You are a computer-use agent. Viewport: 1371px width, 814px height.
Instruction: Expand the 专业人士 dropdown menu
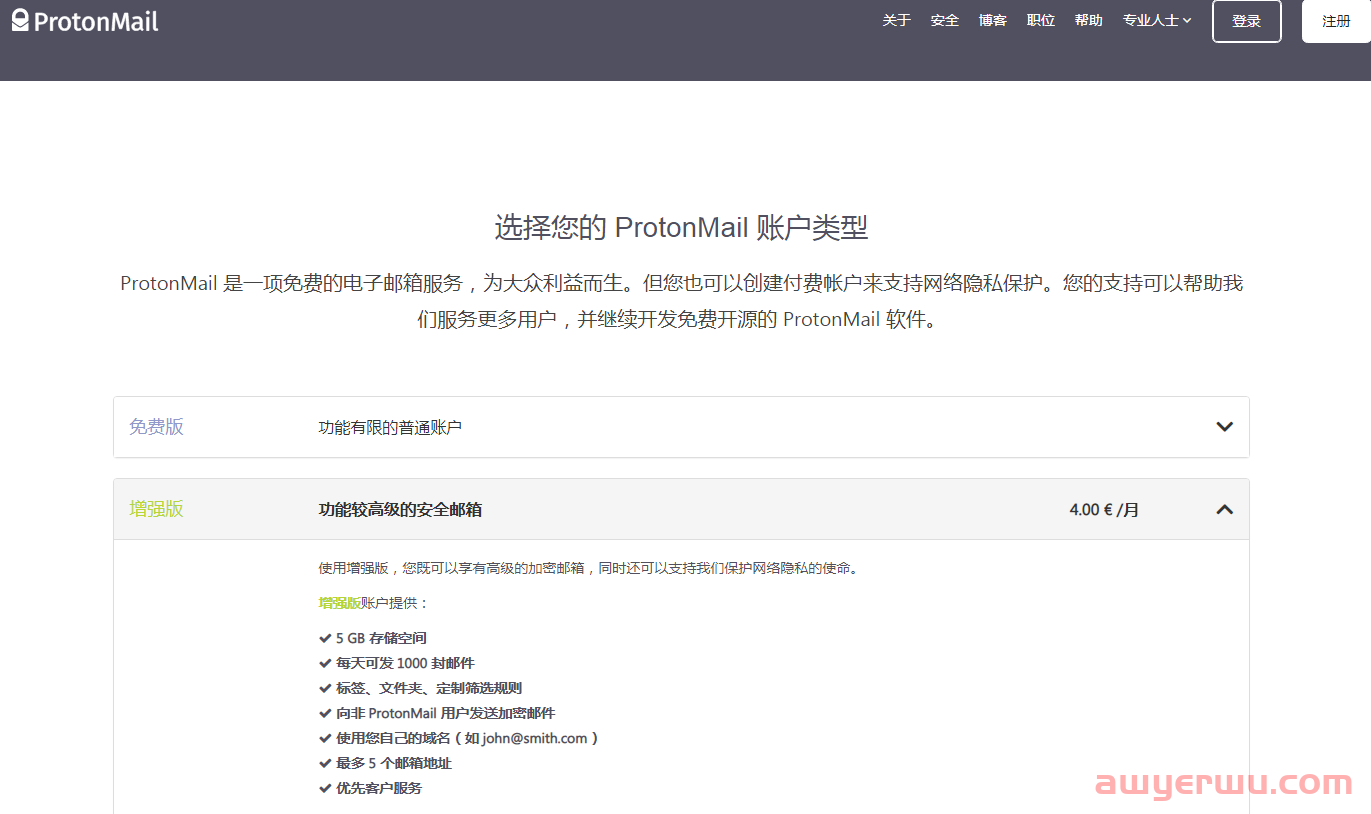point(1157,20)
